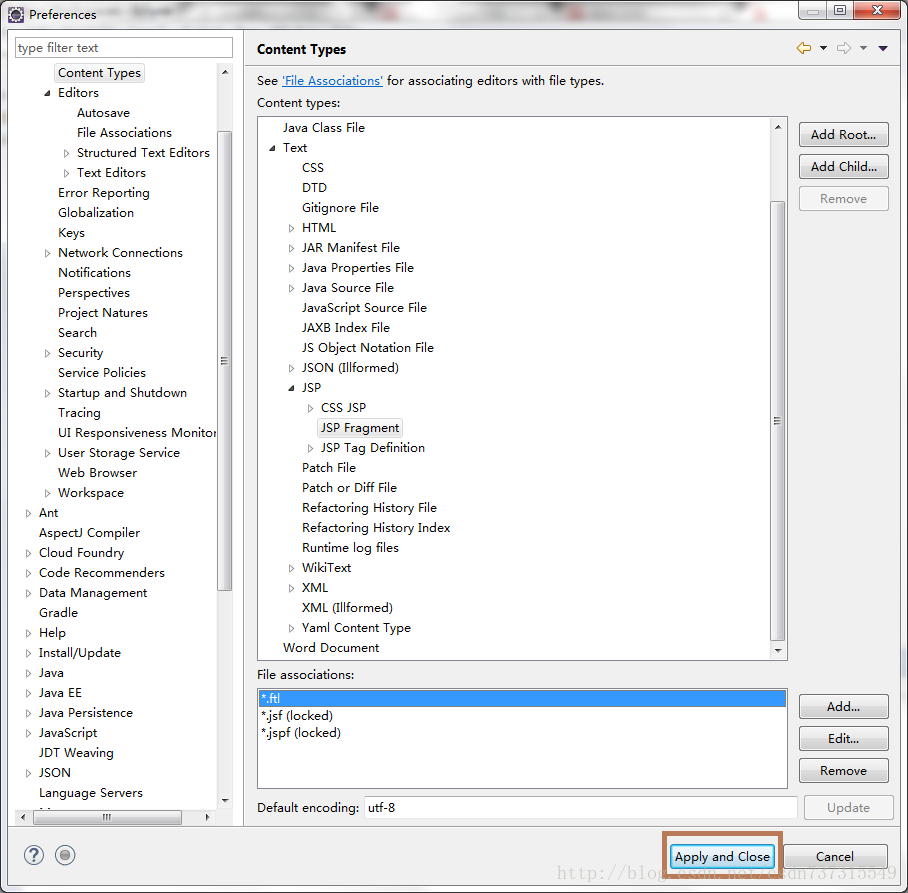Open the forward history dropdown arrow

coord(863,48)
